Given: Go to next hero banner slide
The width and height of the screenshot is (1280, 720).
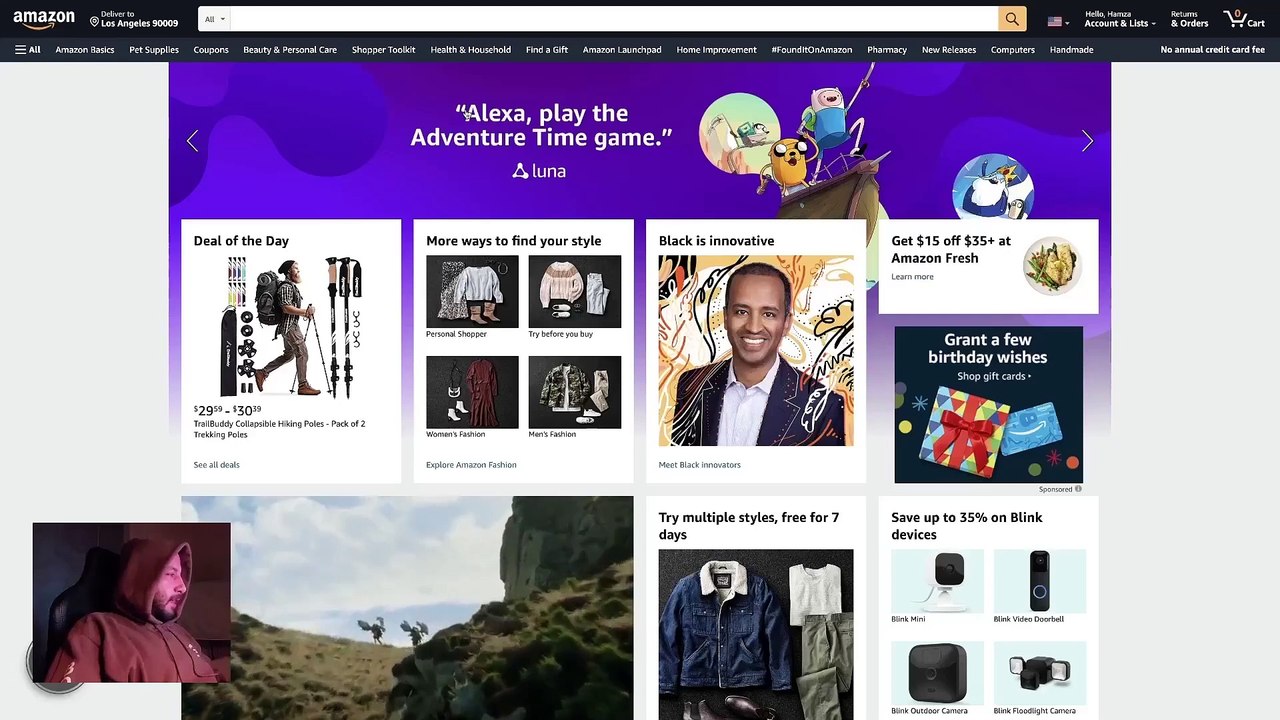Looking at the screenshot, I should pos(1087,141).
